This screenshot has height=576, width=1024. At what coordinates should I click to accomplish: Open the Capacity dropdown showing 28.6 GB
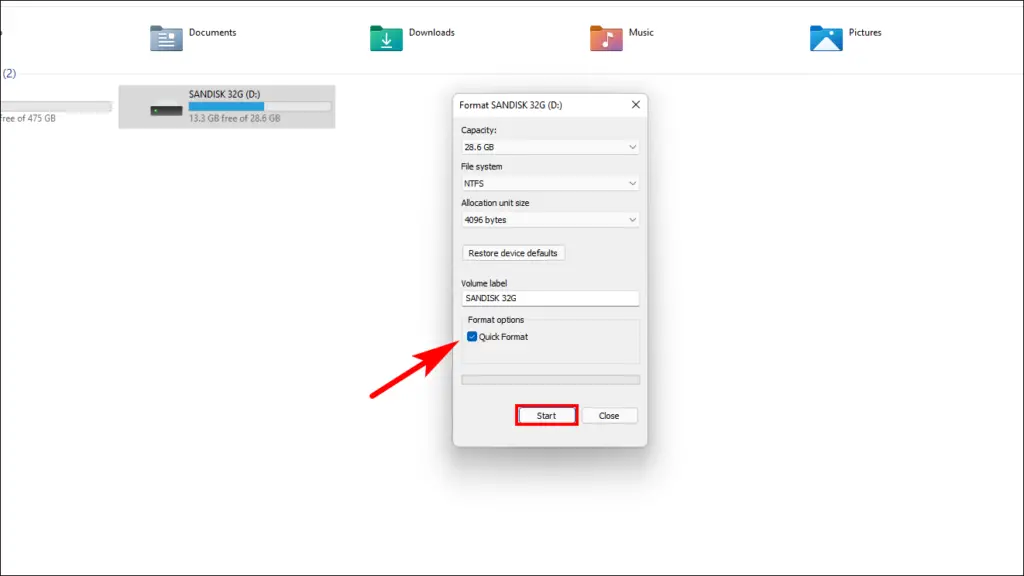pos(550,147)
